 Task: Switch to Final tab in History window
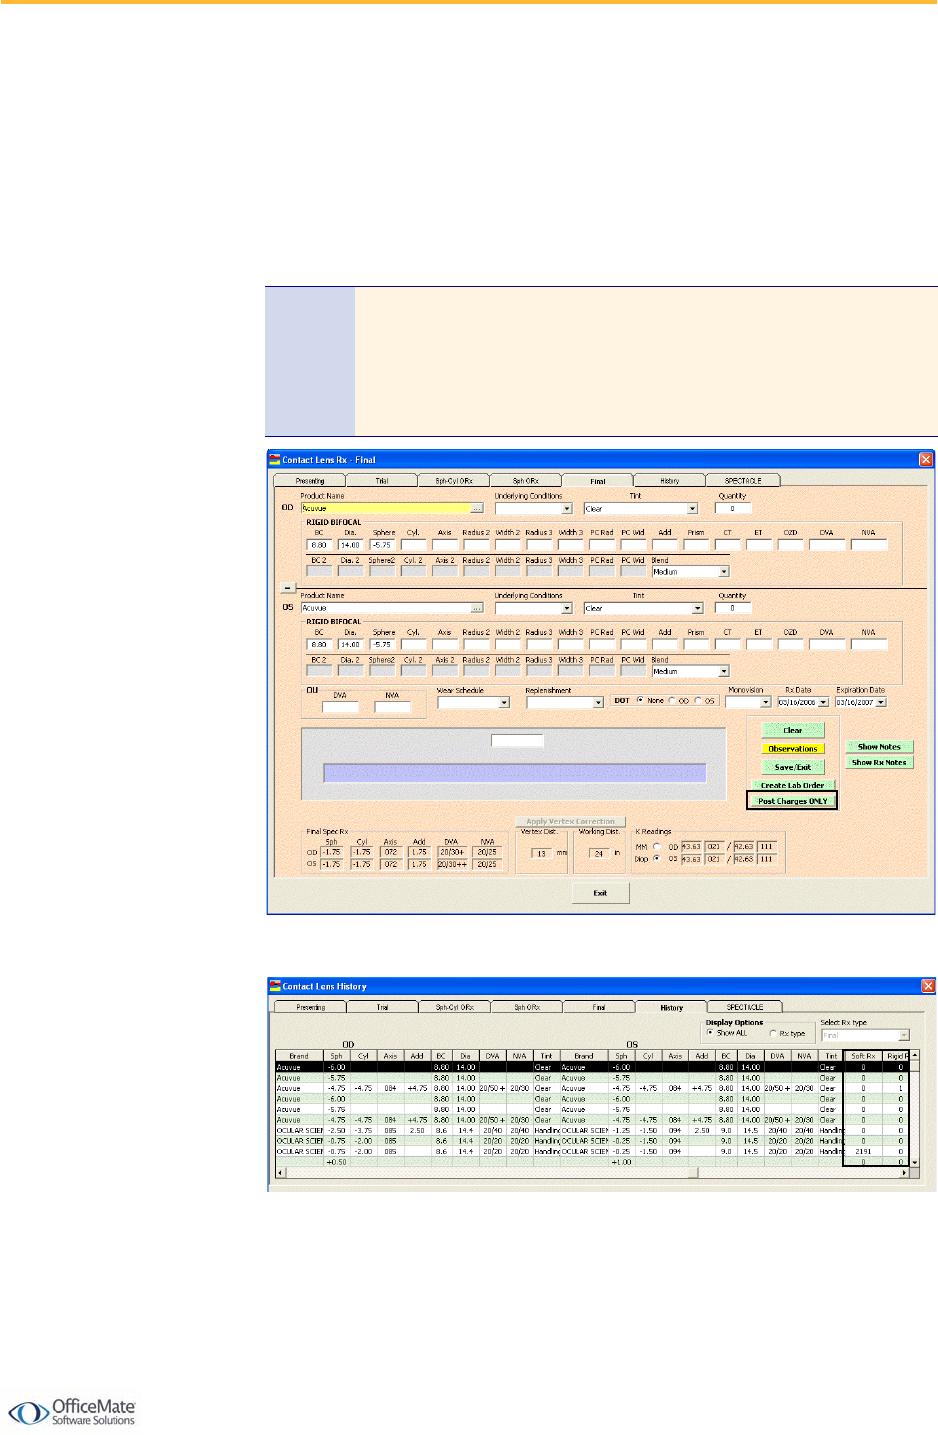(x=599, y=1007)
